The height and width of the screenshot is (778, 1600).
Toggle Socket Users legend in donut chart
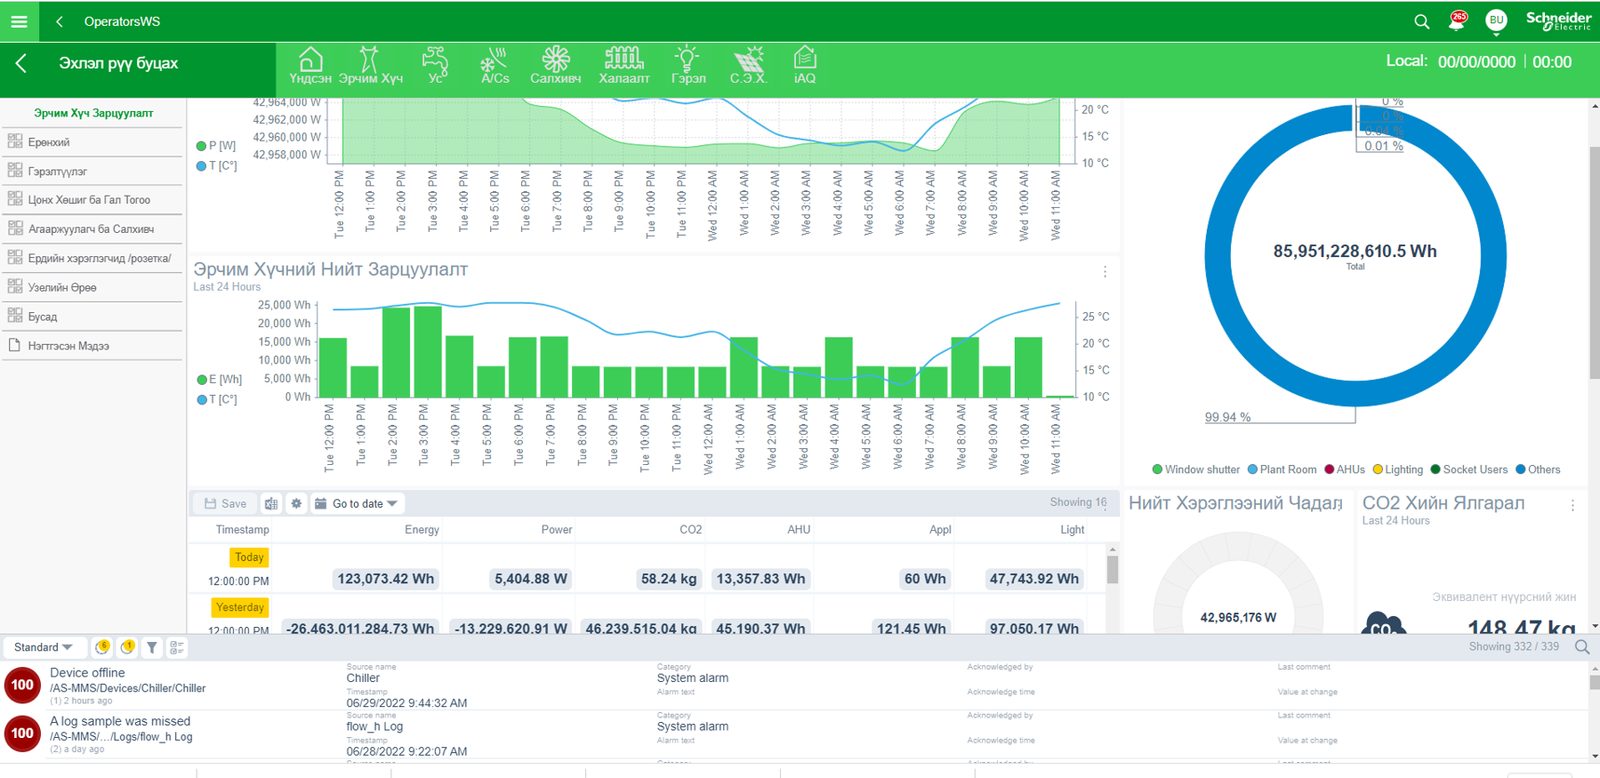click(x=1469, y=469)
